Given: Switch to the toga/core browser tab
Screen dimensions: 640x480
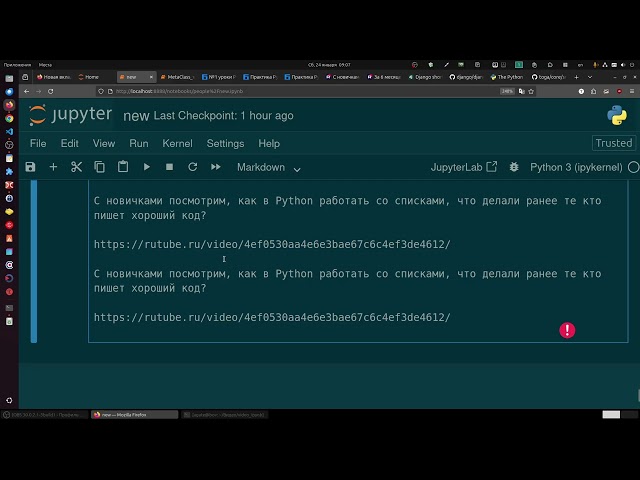Looking at the screenshot, I should click(x=549, y=77).
